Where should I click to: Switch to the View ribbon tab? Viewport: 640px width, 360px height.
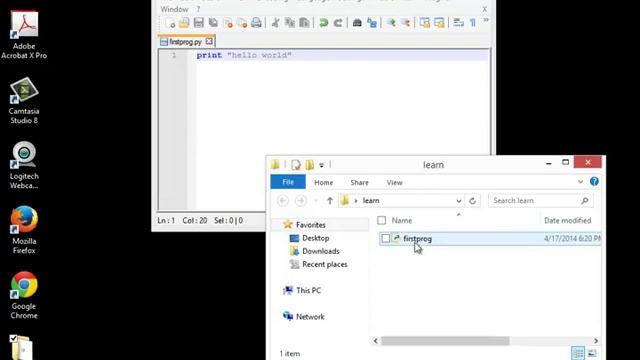coord(394,182)
